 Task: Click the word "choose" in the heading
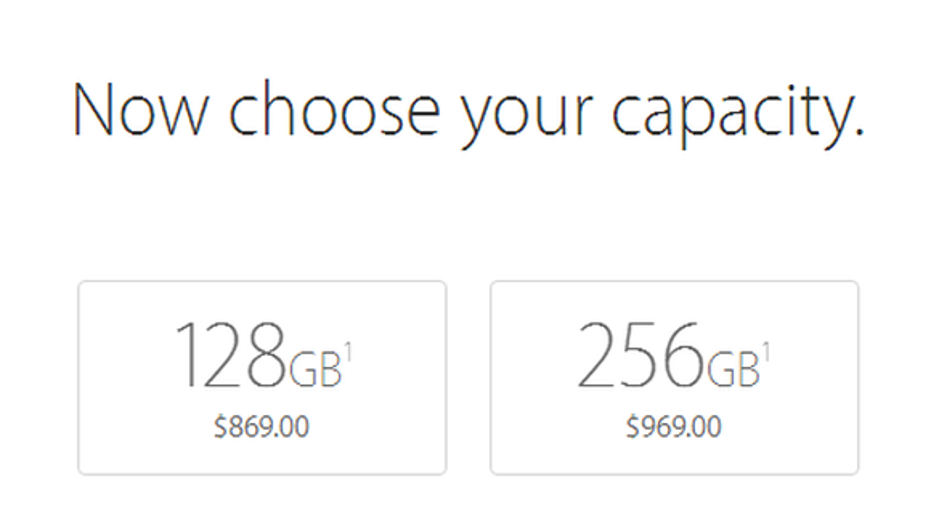(x=334, y=109)
